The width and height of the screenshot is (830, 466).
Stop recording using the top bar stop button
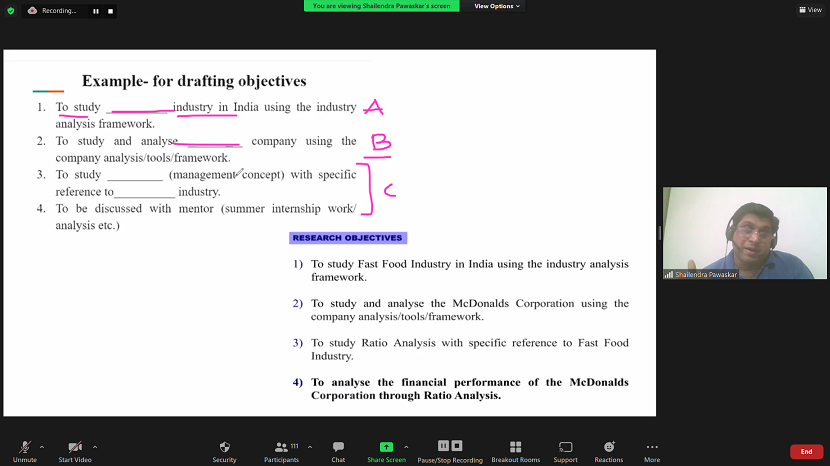coord(110,11)
